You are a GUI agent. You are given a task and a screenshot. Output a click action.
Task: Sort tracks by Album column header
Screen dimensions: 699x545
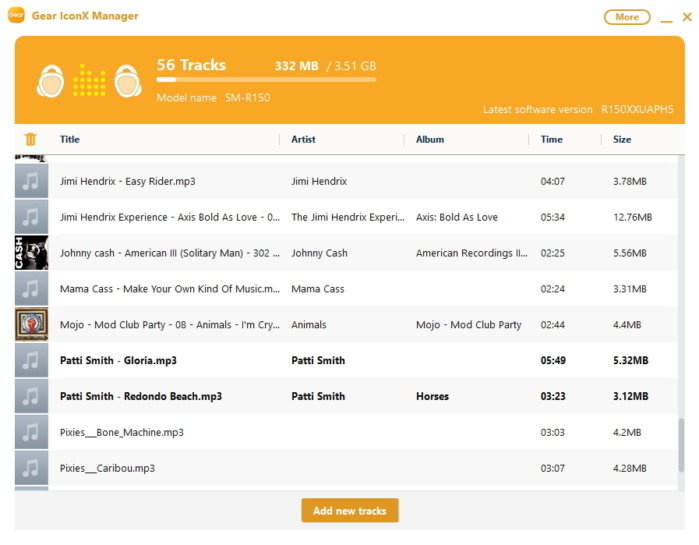430,139
